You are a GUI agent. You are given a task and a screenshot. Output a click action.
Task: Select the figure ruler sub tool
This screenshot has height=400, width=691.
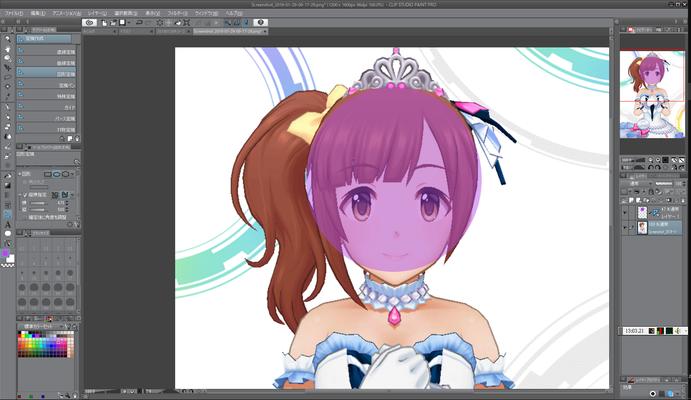[46, 74]
